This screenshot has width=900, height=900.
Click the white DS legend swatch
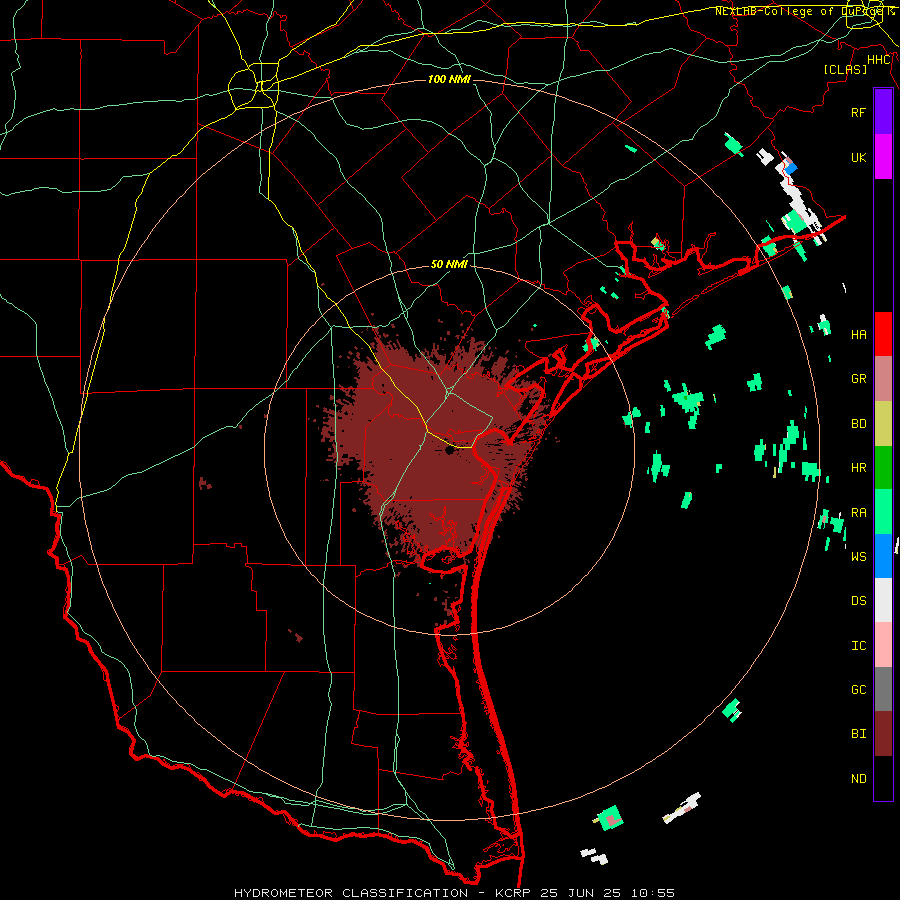(883, 600)
